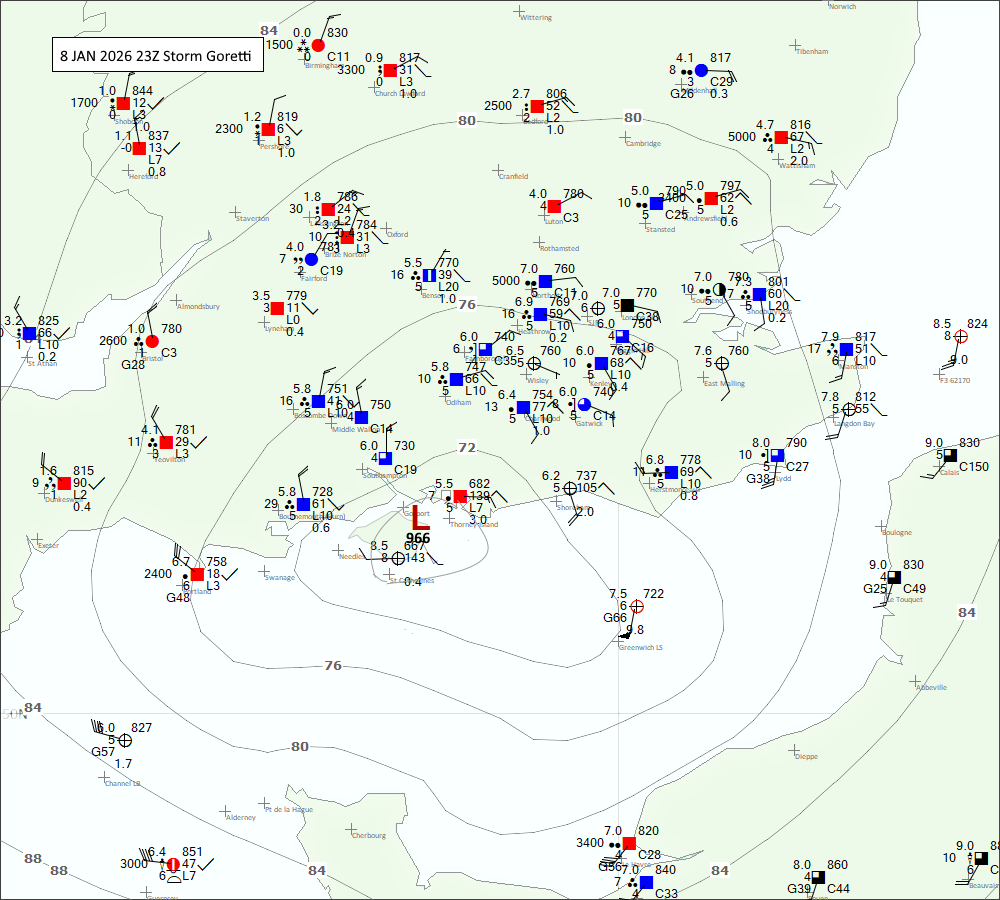Click the Gatwick half-filled blue circle marker
This screenshot has height=900, width=1000.
coord(584,404)
